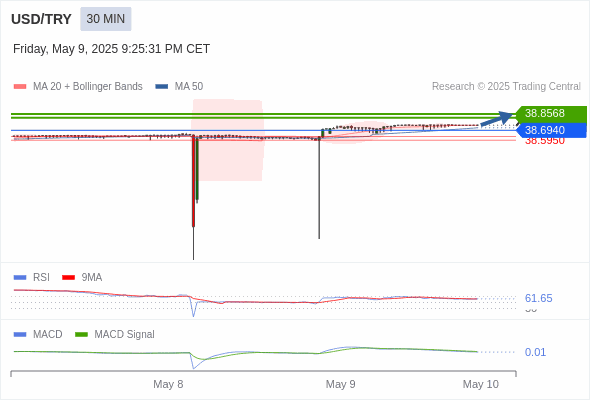Click the USD/TRY pair title
This screenshot has height=400, width=590.
pos(41,19)
